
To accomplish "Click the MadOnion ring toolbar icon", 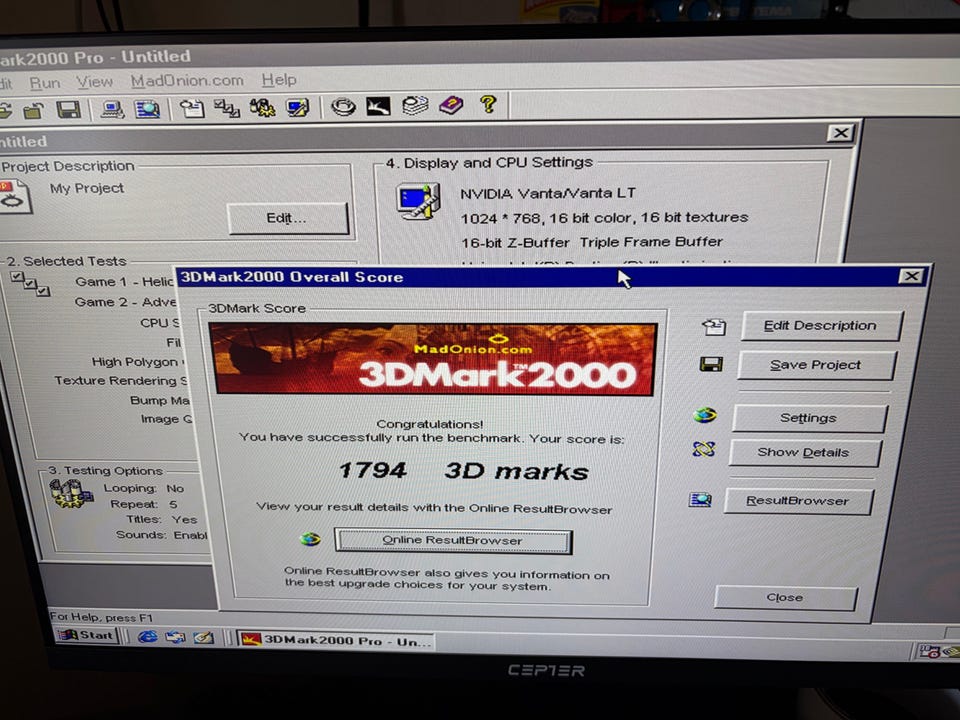I will click(343, 107).
